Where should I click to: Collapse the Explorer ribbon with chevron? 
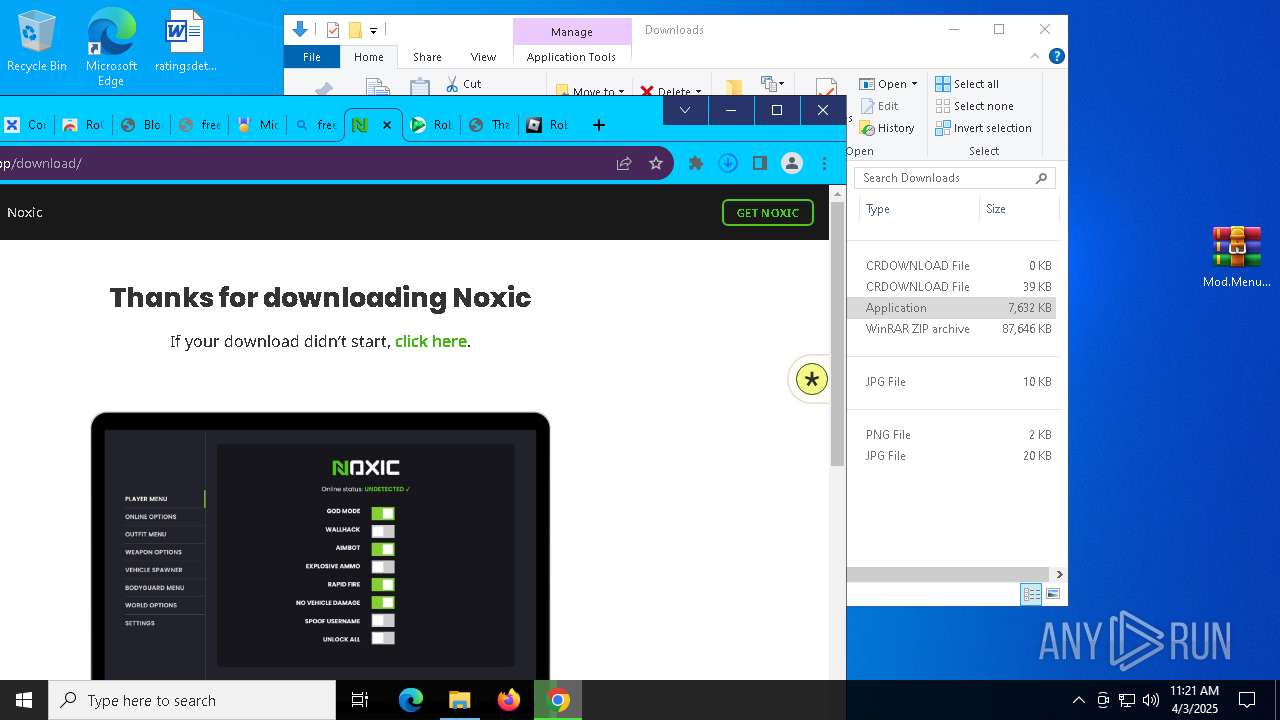click(1035, 57)
